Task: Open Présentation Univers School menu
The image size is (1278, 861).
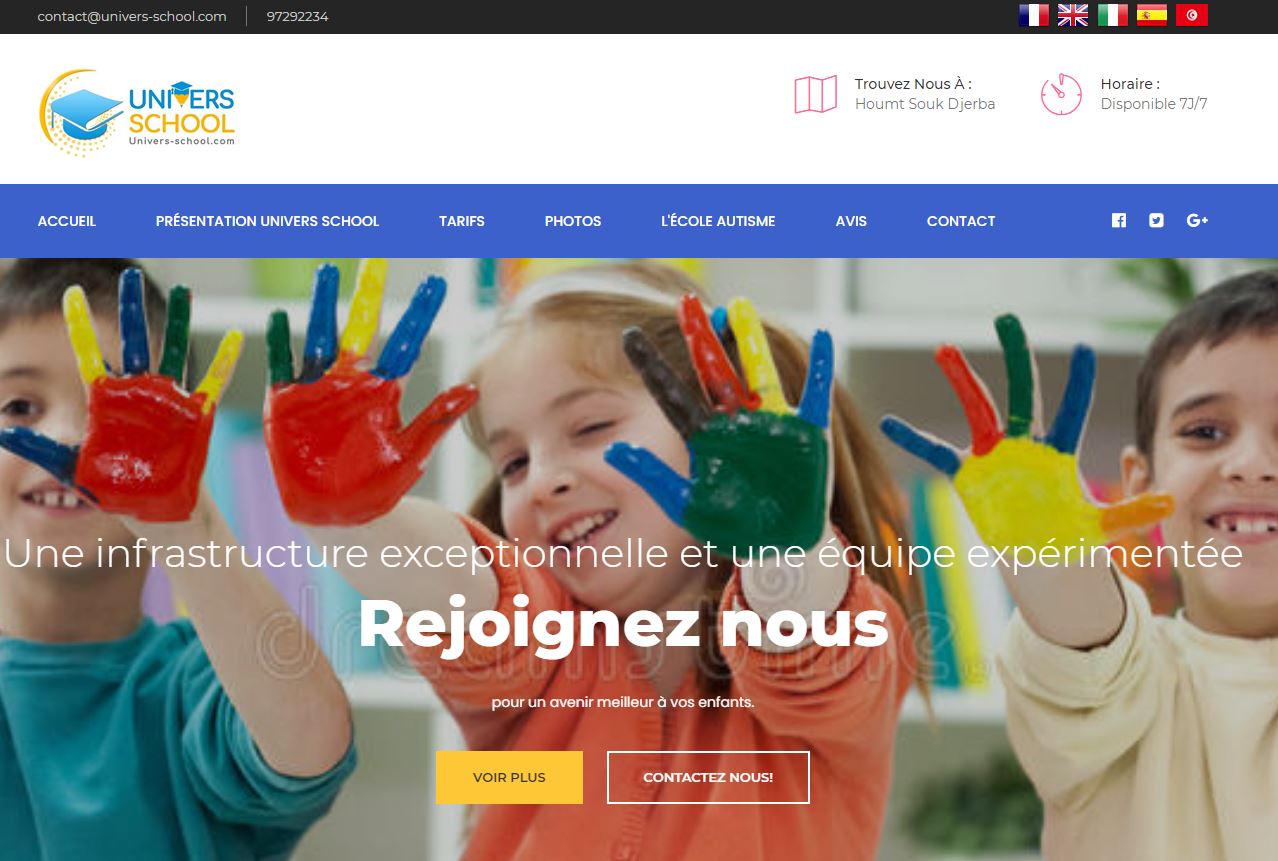Action: pyautogui.click(x=267, y=221)
